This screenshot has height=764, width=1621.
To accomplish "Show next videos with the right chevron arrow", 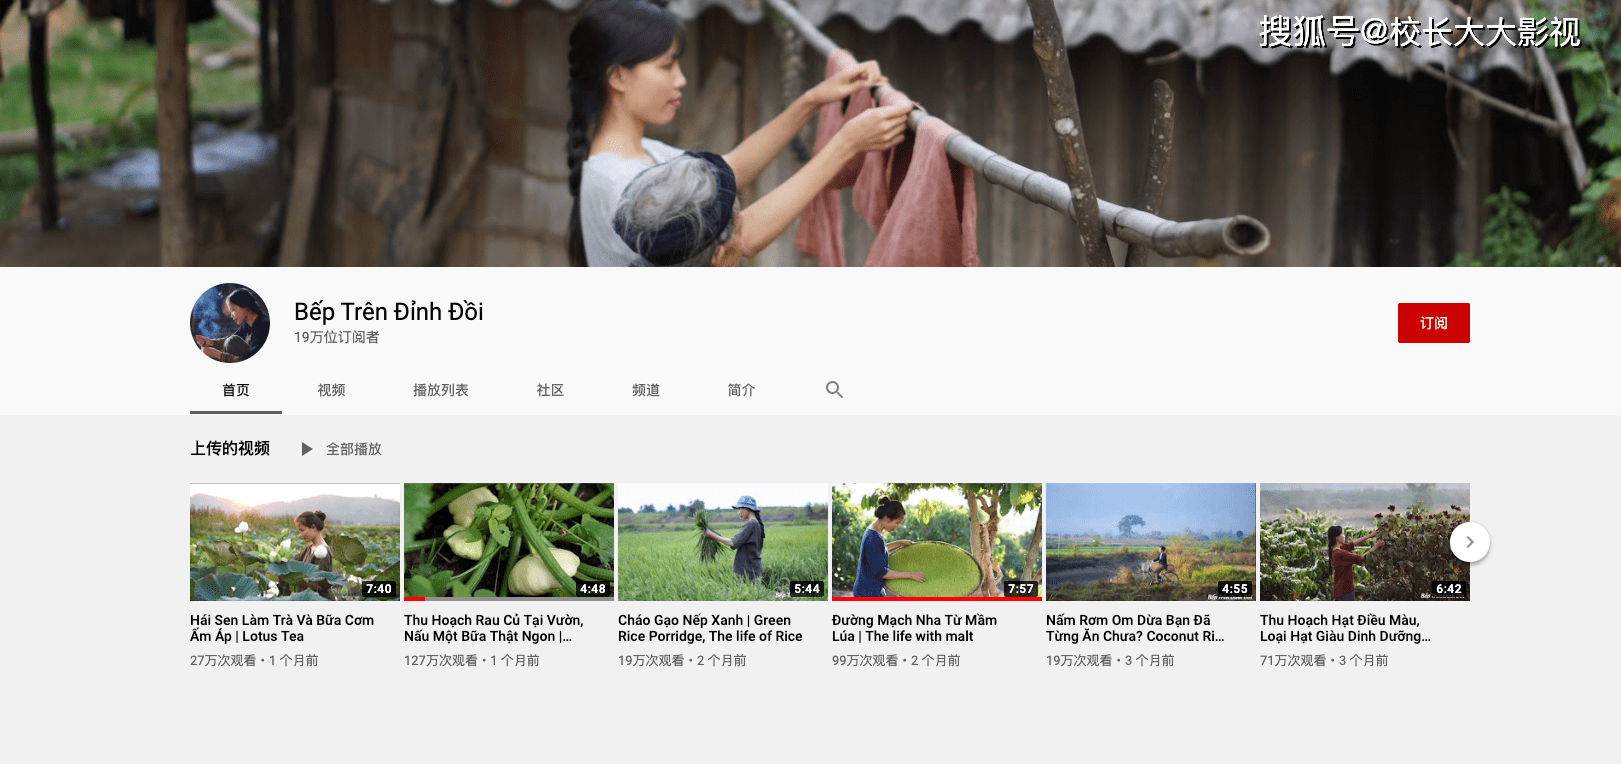I will point(1470,542).
